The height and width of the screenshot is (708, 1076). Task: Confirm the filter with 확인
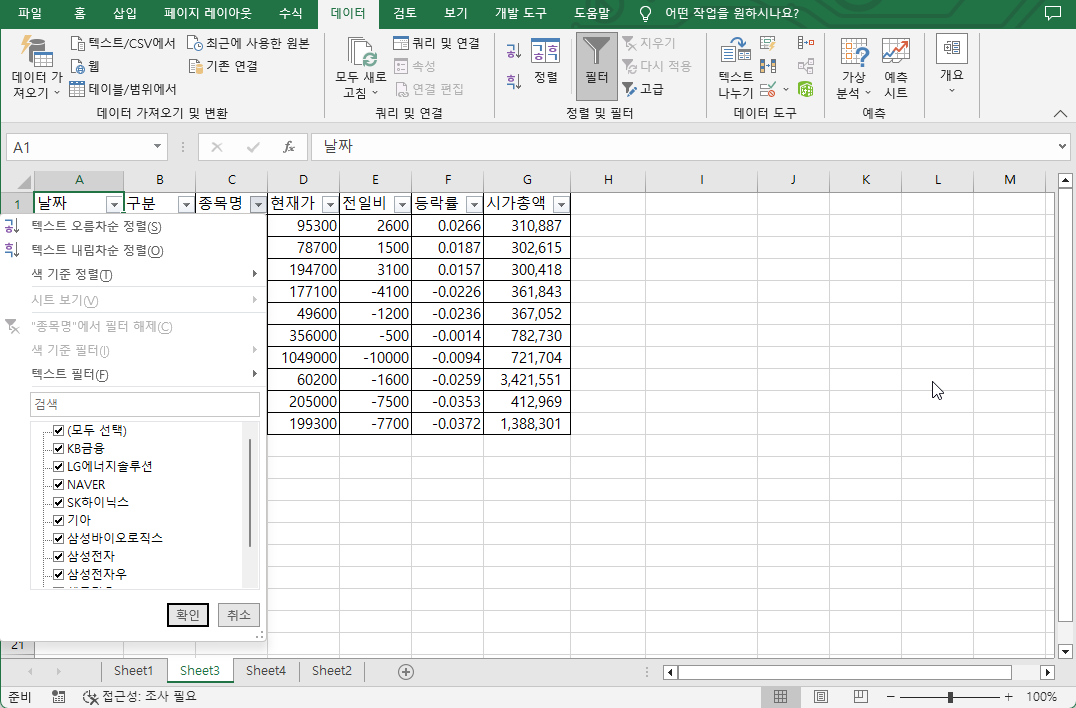187,615
